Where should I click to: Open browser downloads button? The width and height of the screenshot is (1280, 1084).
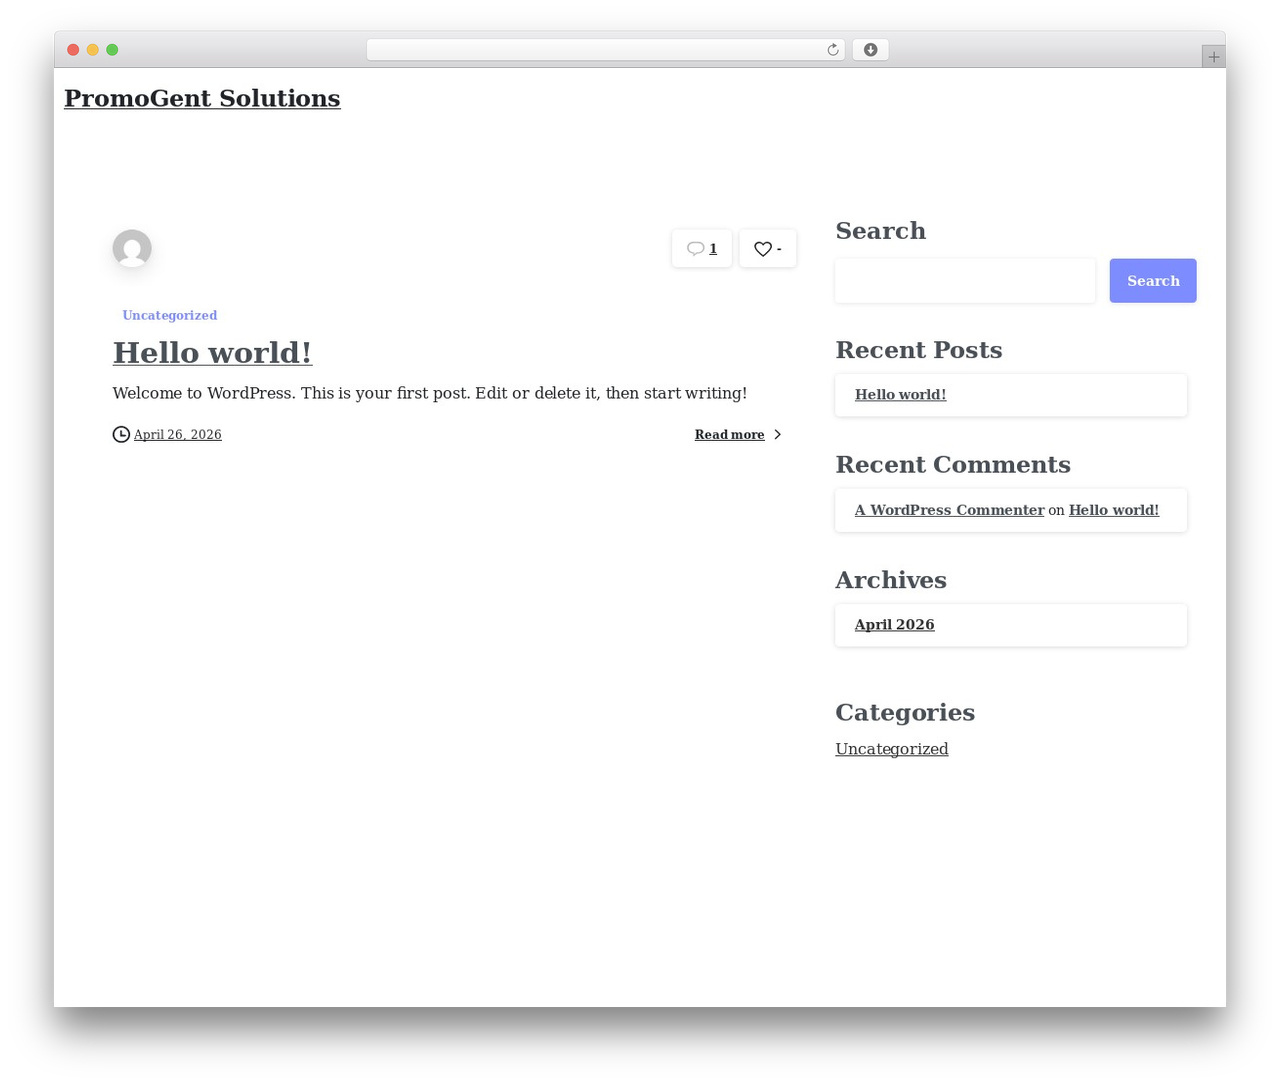coord(870,50)
